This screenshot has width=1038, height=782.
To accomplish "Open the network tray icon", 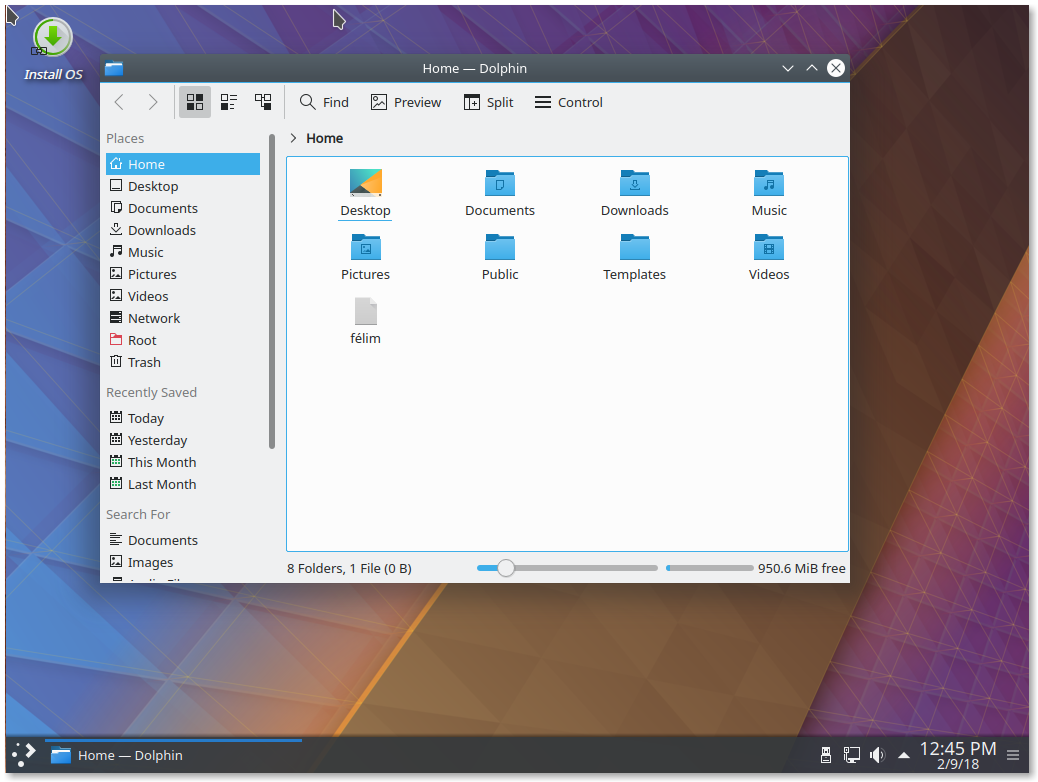I will coord(851,755).
